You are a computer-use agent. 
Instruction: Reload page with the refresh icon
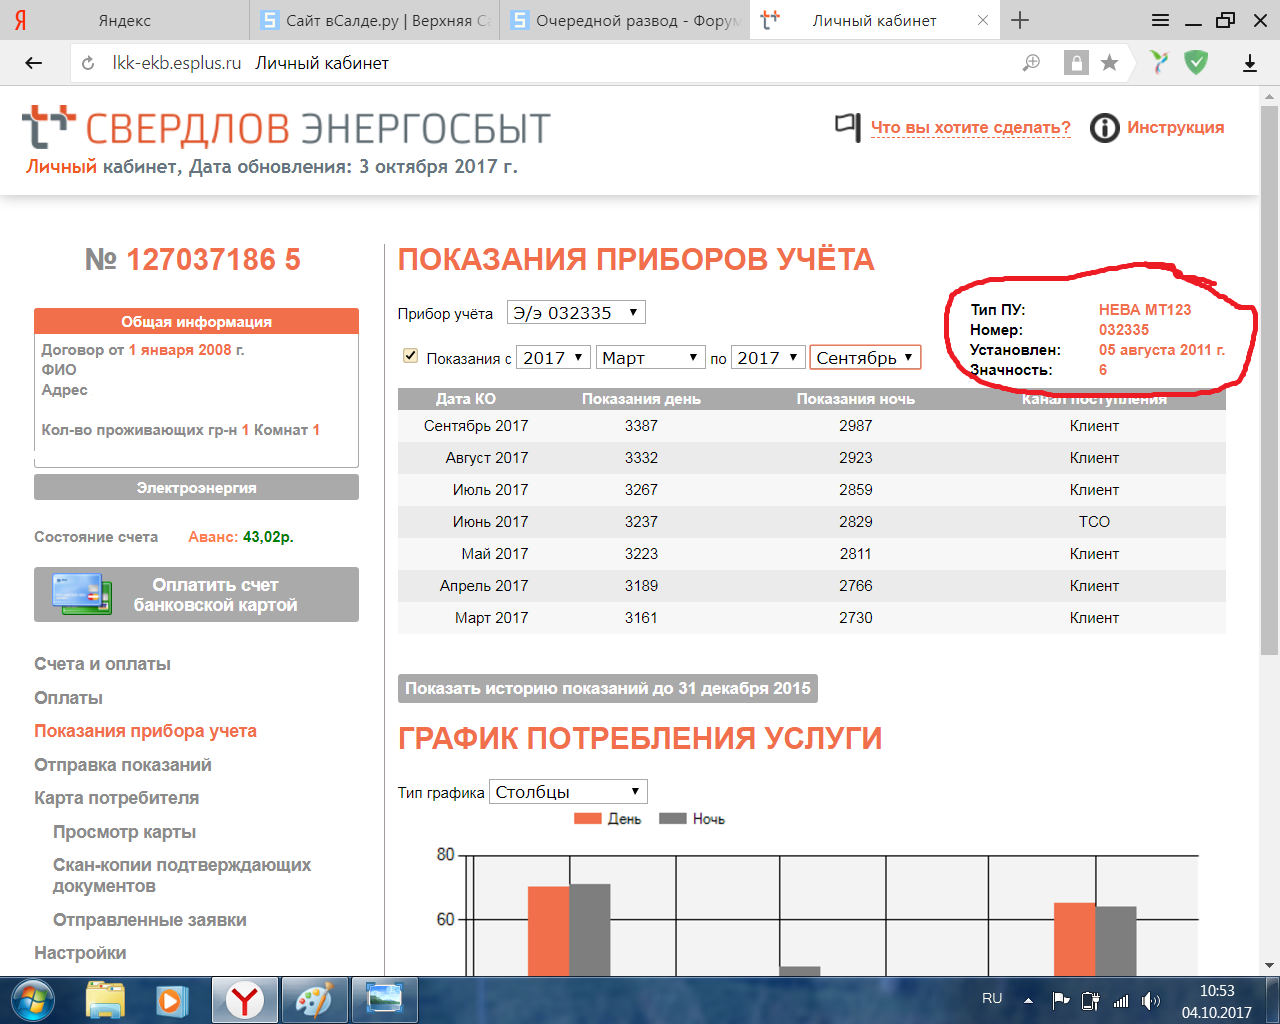pos(88,63)
